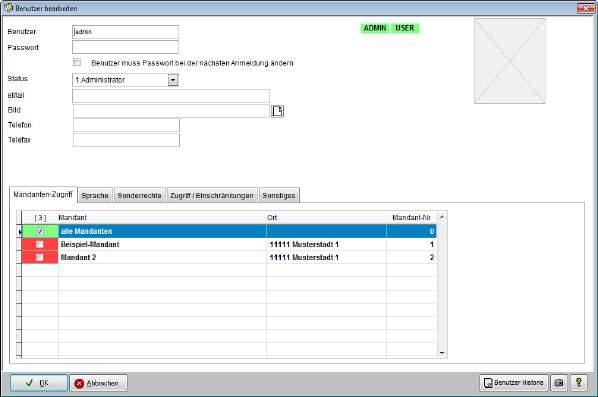Screen dimensions: 598x397
Task: Open the Status dropdown arrow
Action: pyautogui.click(x=173, y=80)
